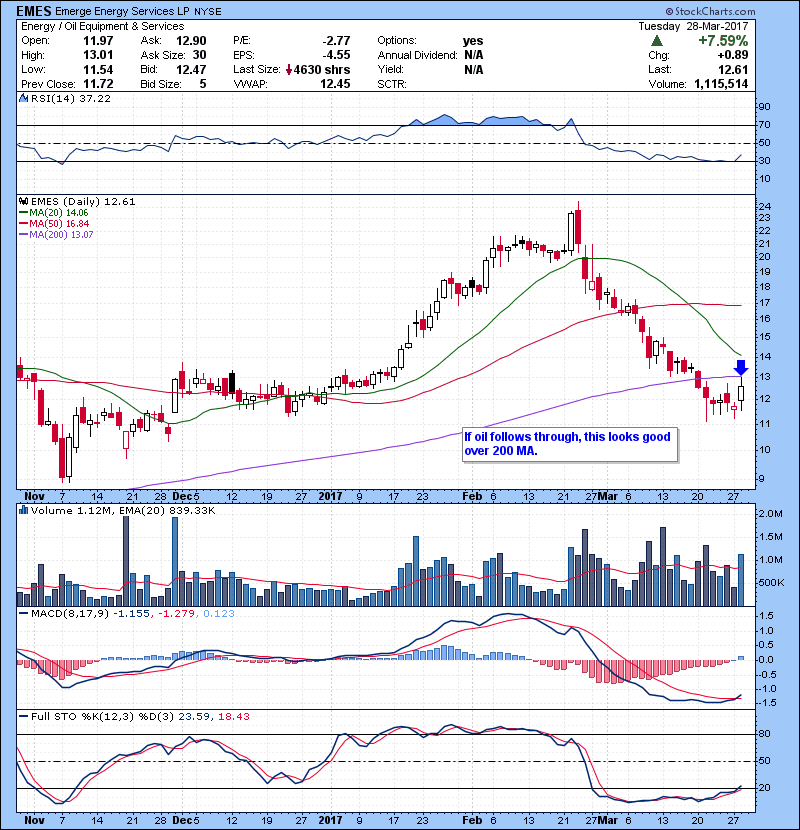Click the 2017 label on the price chart axis
Viewport: 800px width, 830px height.
tap(330, 497)
